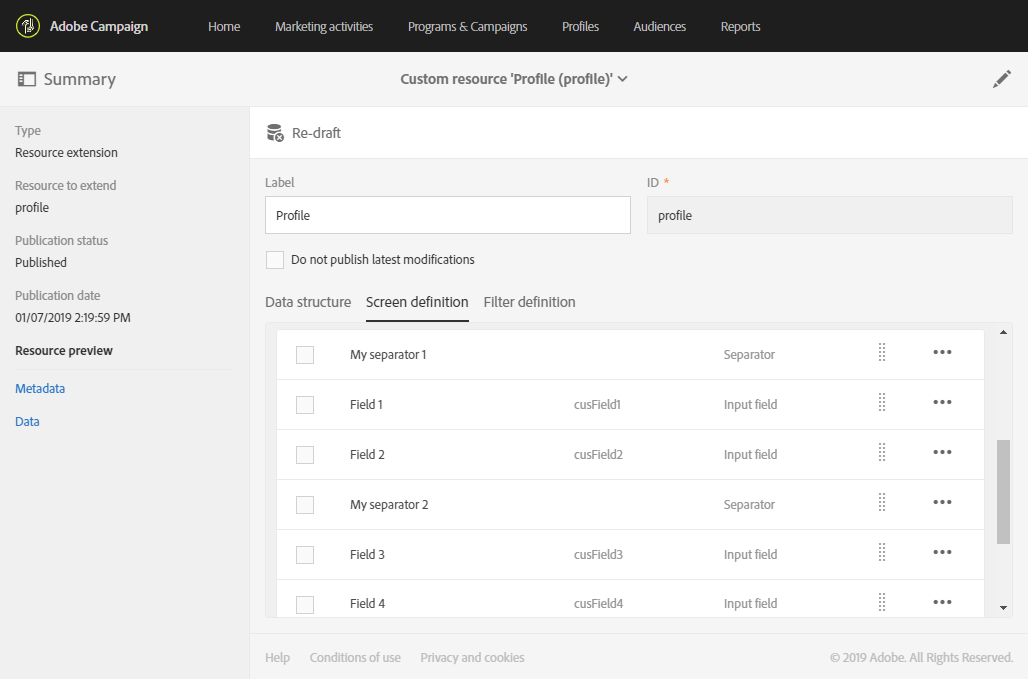Open more options for Field 3
1028x679 pixels.
pos(942,552)
